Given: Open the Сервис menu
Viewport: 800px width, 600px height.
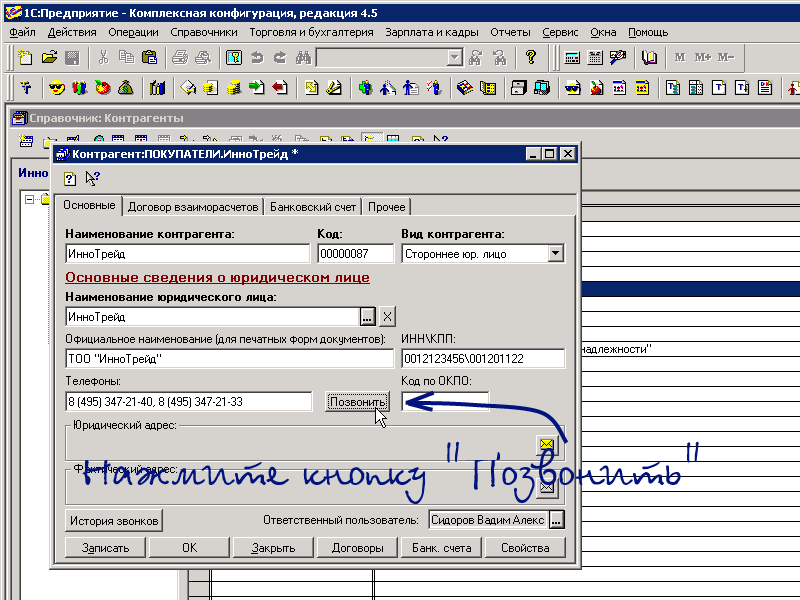Looking at the screenshot, I should (560, 32).
